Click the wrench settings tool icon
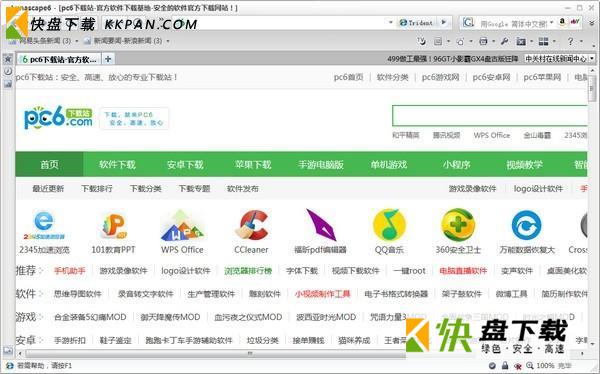 504,41
